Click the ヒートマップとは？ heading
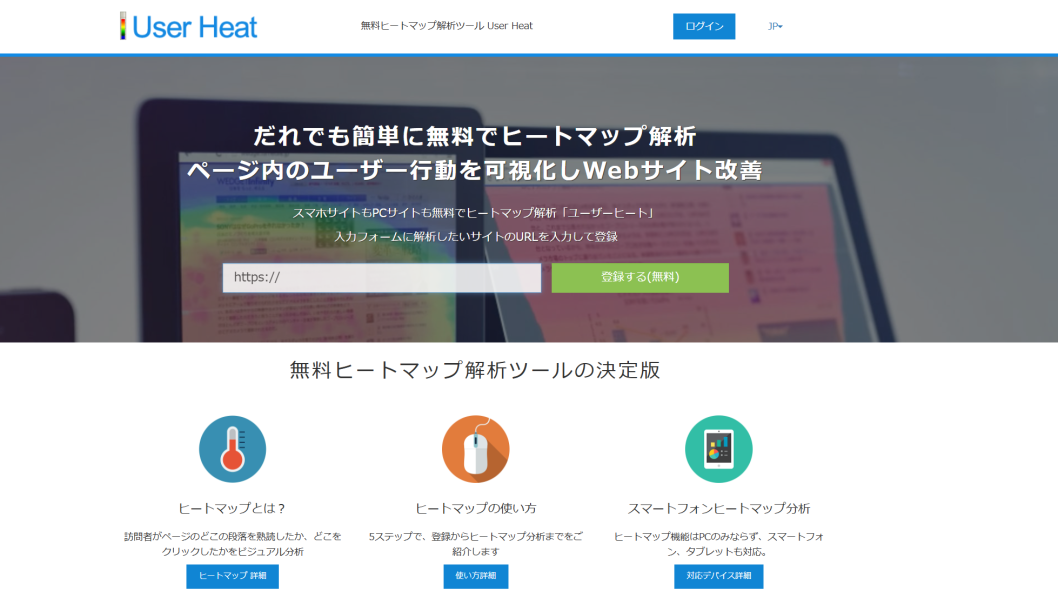 [x=232, y=508]
